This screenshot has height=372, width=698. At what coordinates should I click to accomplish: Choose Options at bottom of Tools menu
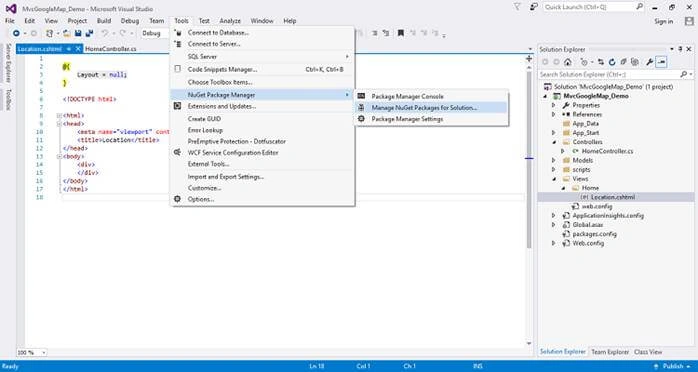262,199
